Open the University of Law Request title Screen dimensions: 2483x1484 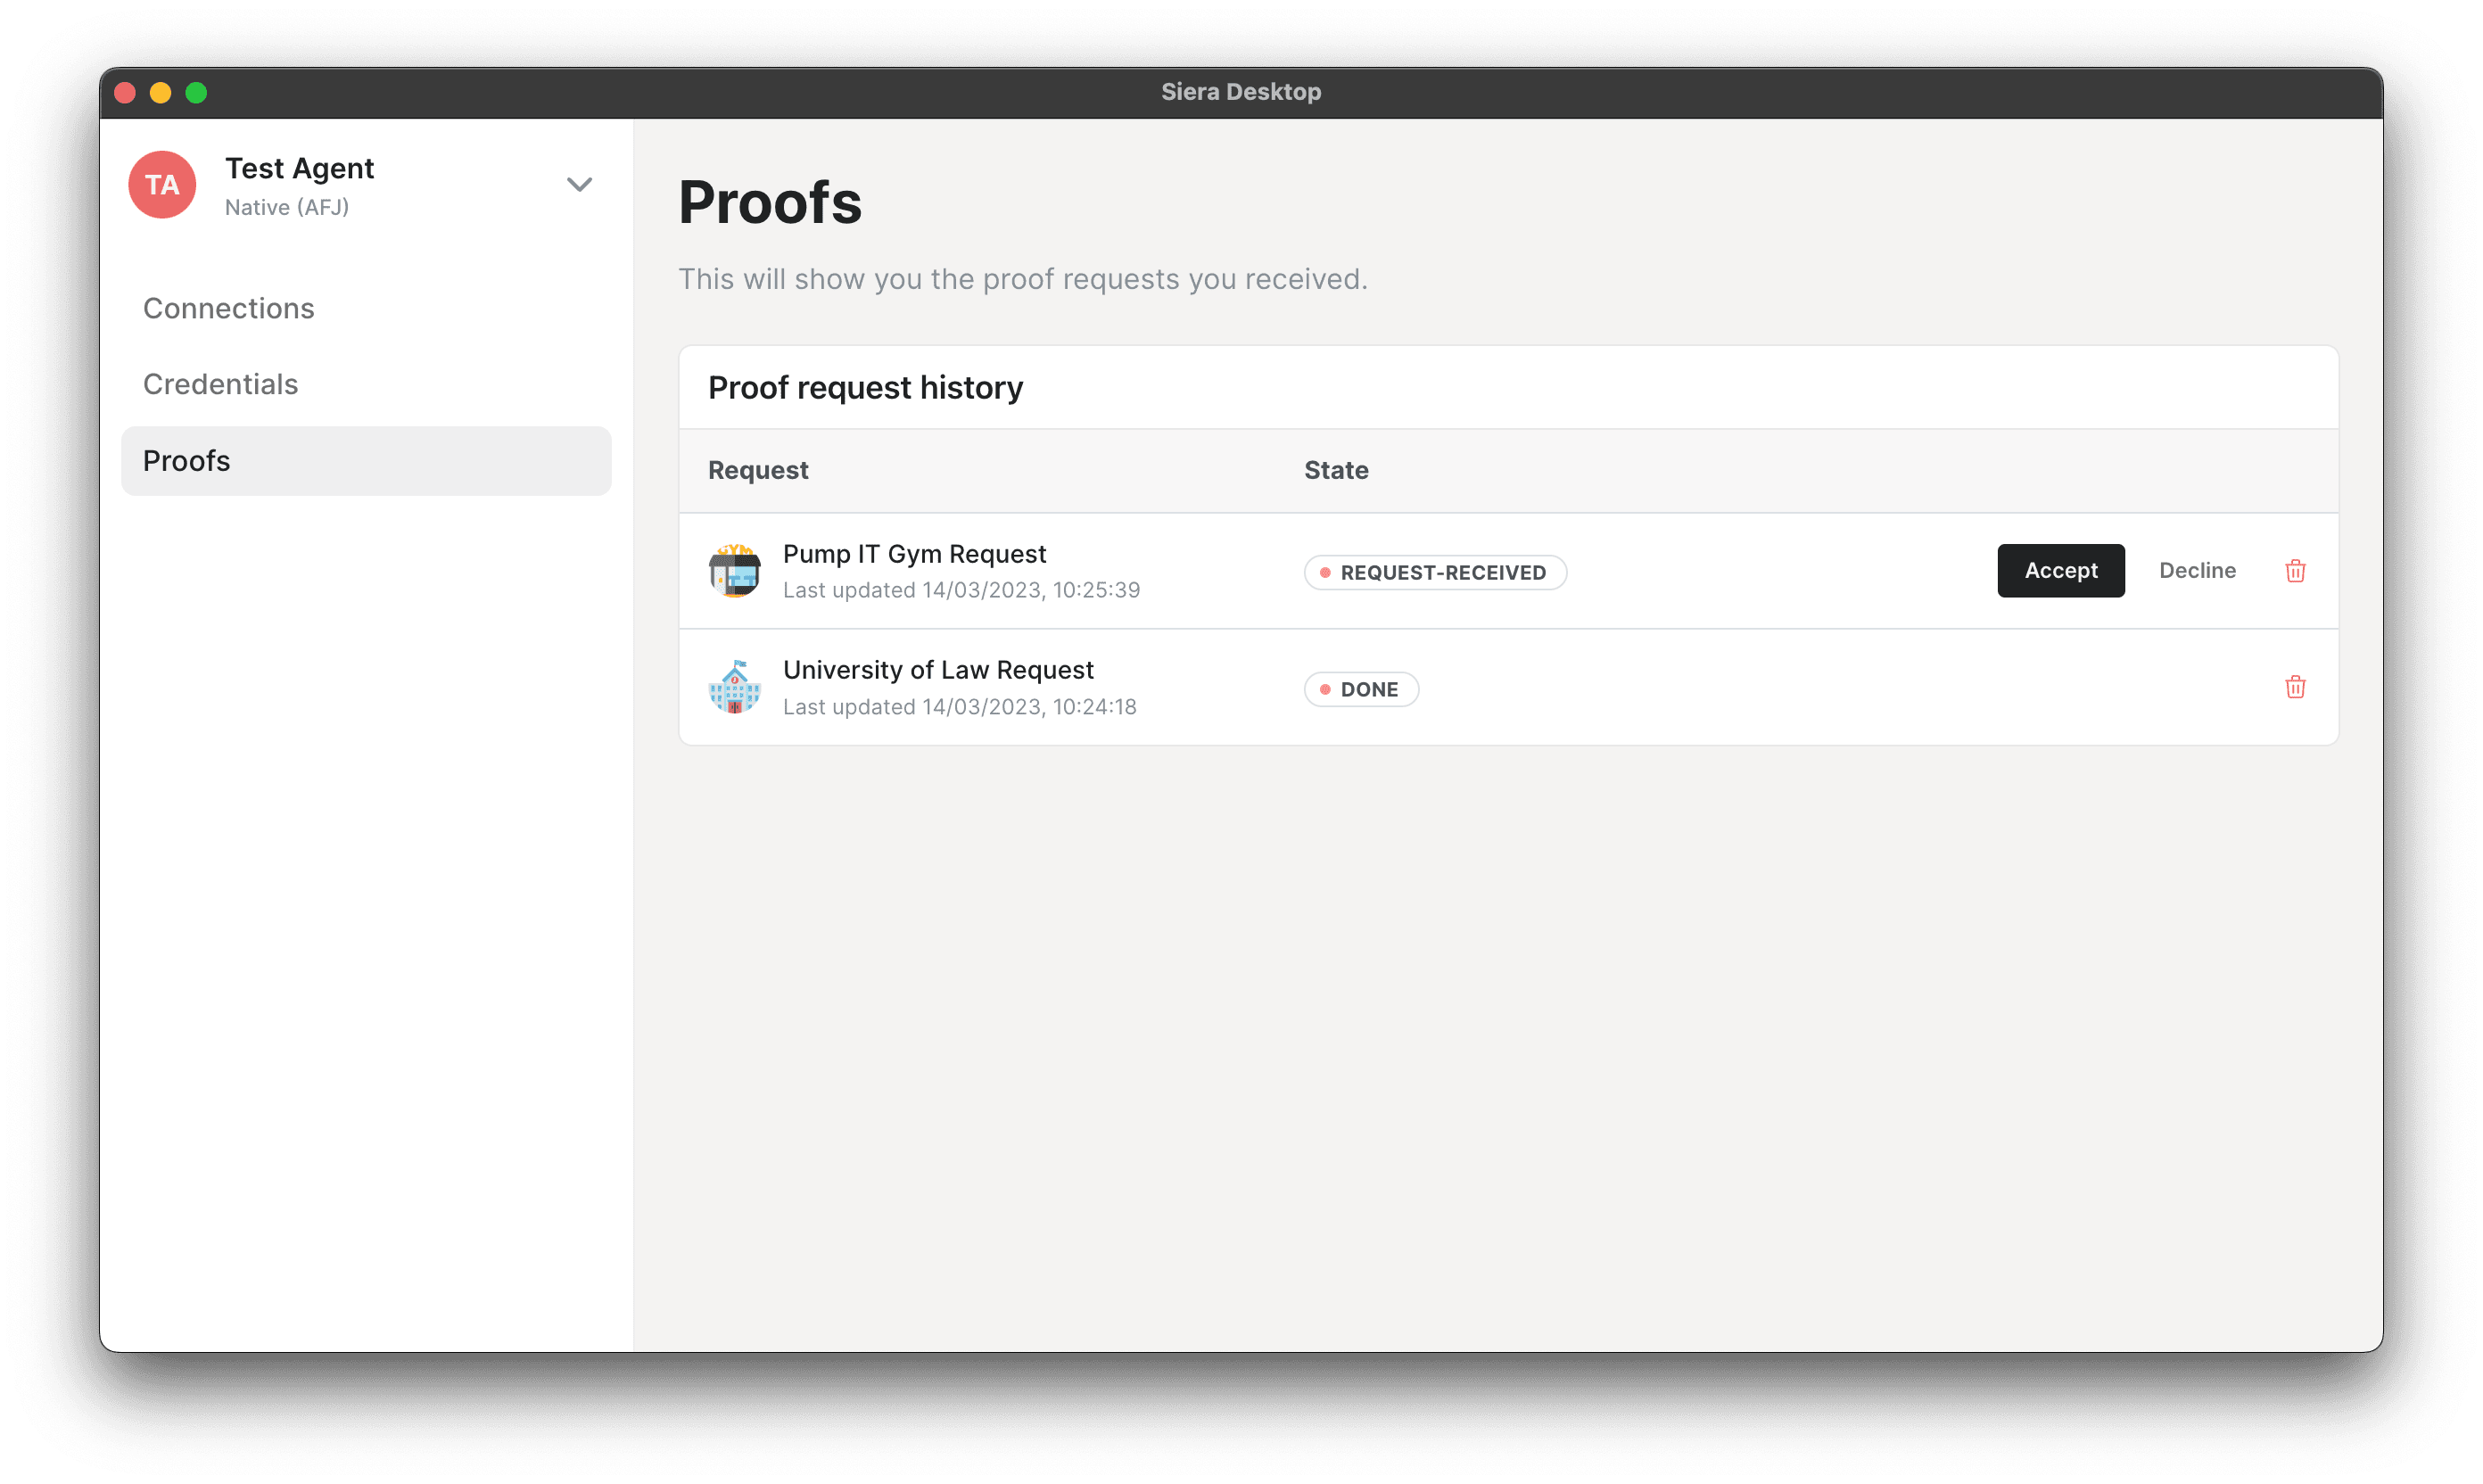pyautogui.click(x=937, y=670)
